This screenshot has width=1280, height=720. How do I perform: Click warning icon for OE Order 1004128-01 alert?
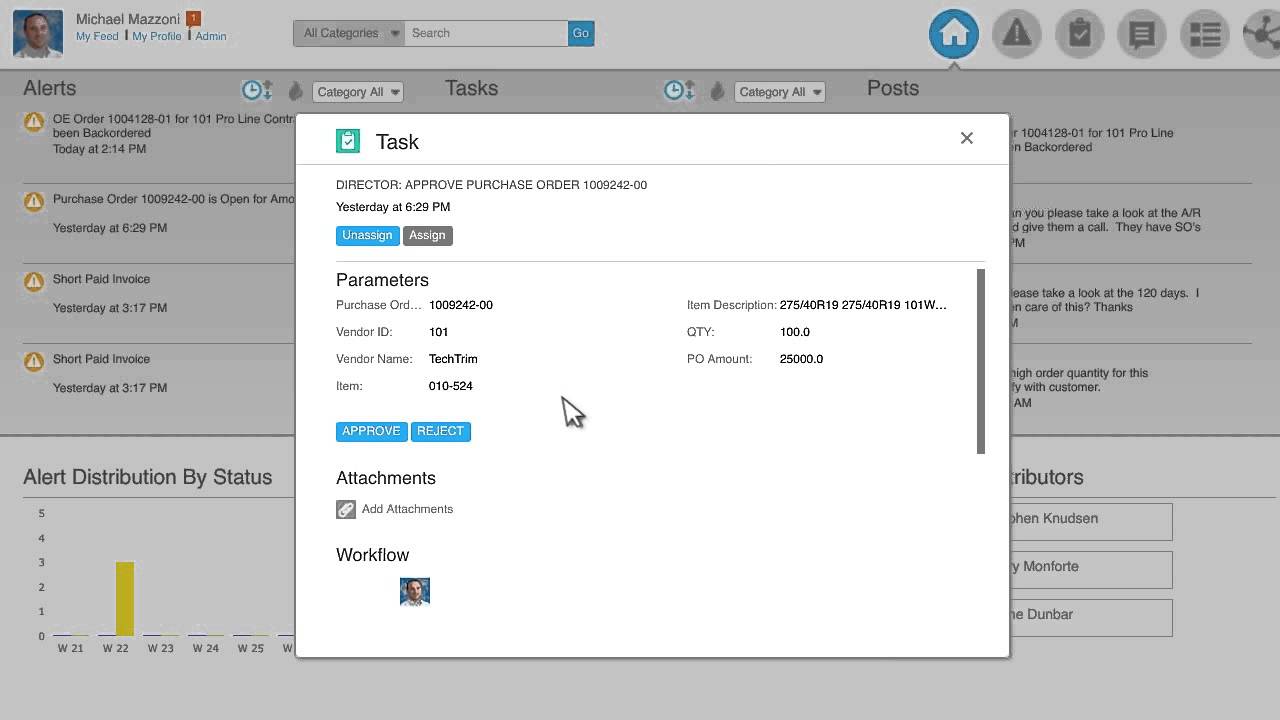[x=34, y=121]
